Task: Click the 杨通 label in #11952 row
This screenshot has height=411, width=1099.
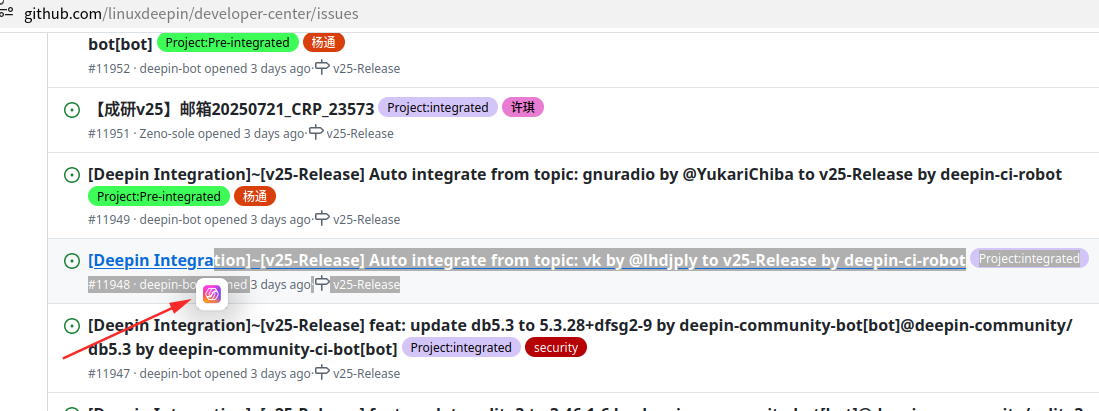Action: point(324,43)
